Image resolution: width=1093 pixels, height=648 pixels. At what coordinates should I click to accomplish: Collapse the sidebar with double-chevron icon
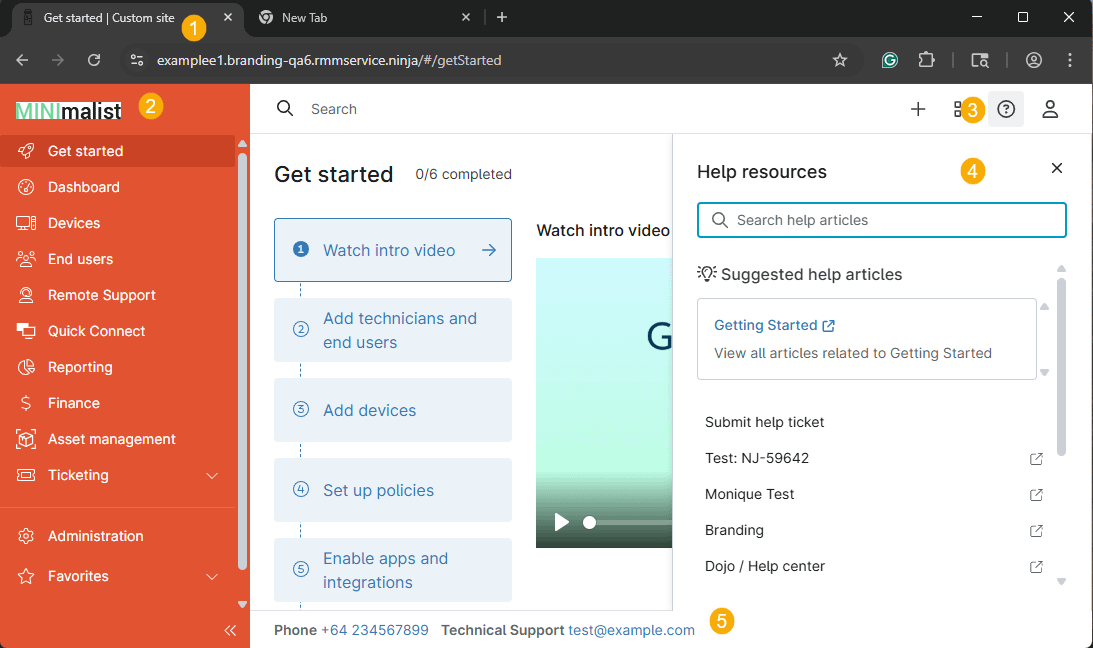230,630
